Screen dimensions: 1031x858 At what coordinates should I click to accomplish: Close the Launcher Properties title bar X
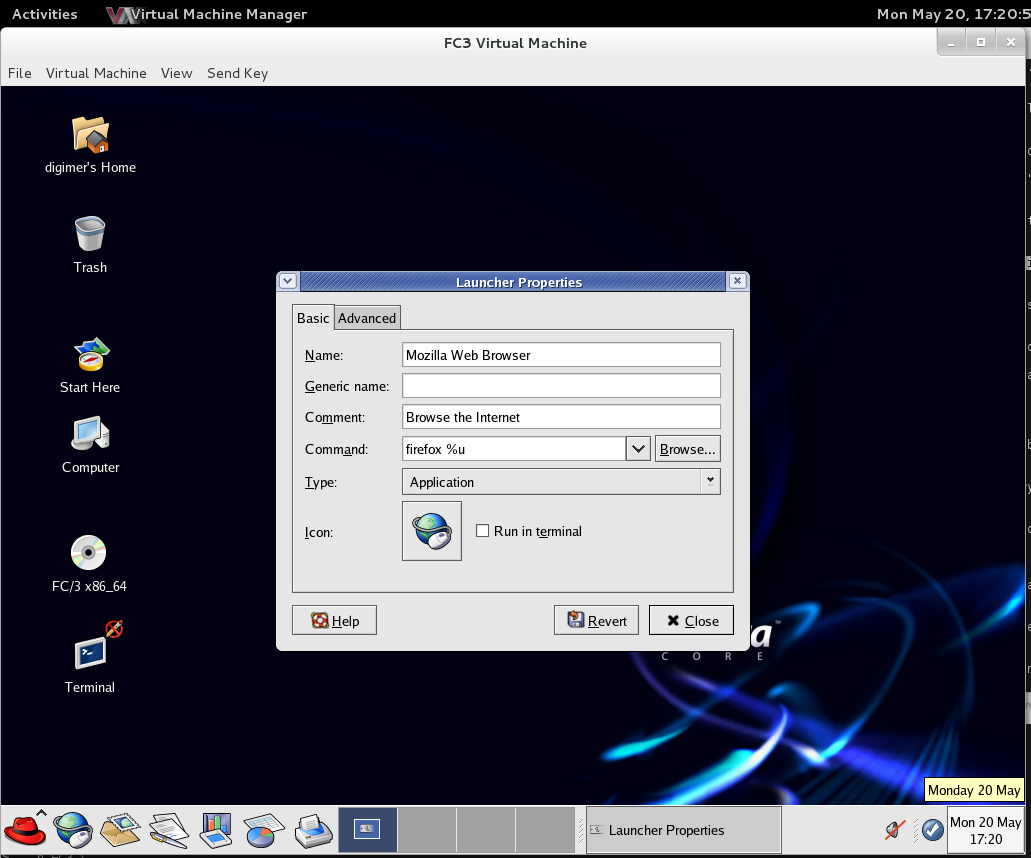738,281
